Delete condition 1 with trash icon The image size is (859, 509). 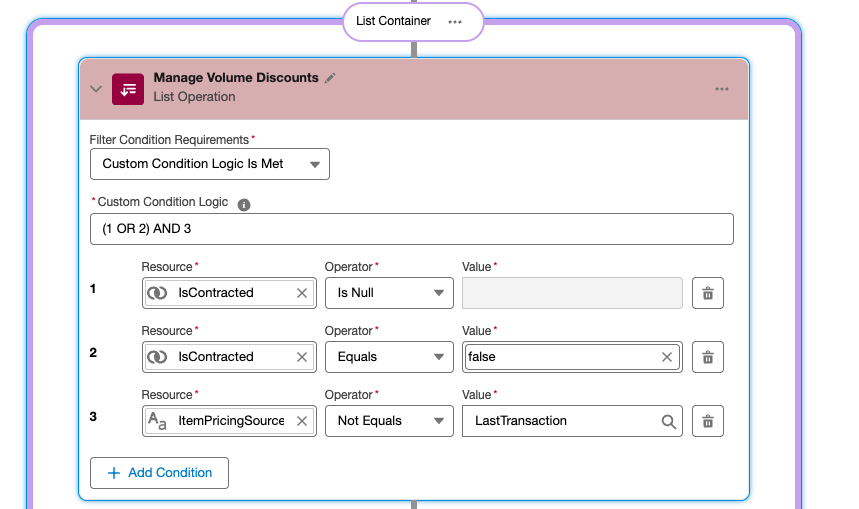pos(707,293)
